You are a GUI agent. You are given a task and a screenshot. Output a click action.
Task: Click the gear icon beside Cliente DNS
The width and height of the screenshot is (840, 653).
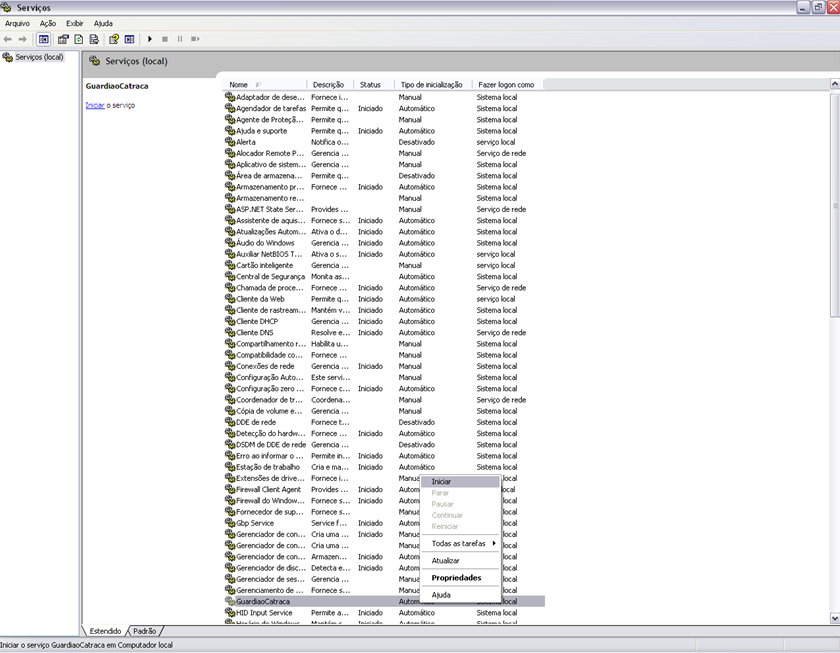tap(230, 333)
